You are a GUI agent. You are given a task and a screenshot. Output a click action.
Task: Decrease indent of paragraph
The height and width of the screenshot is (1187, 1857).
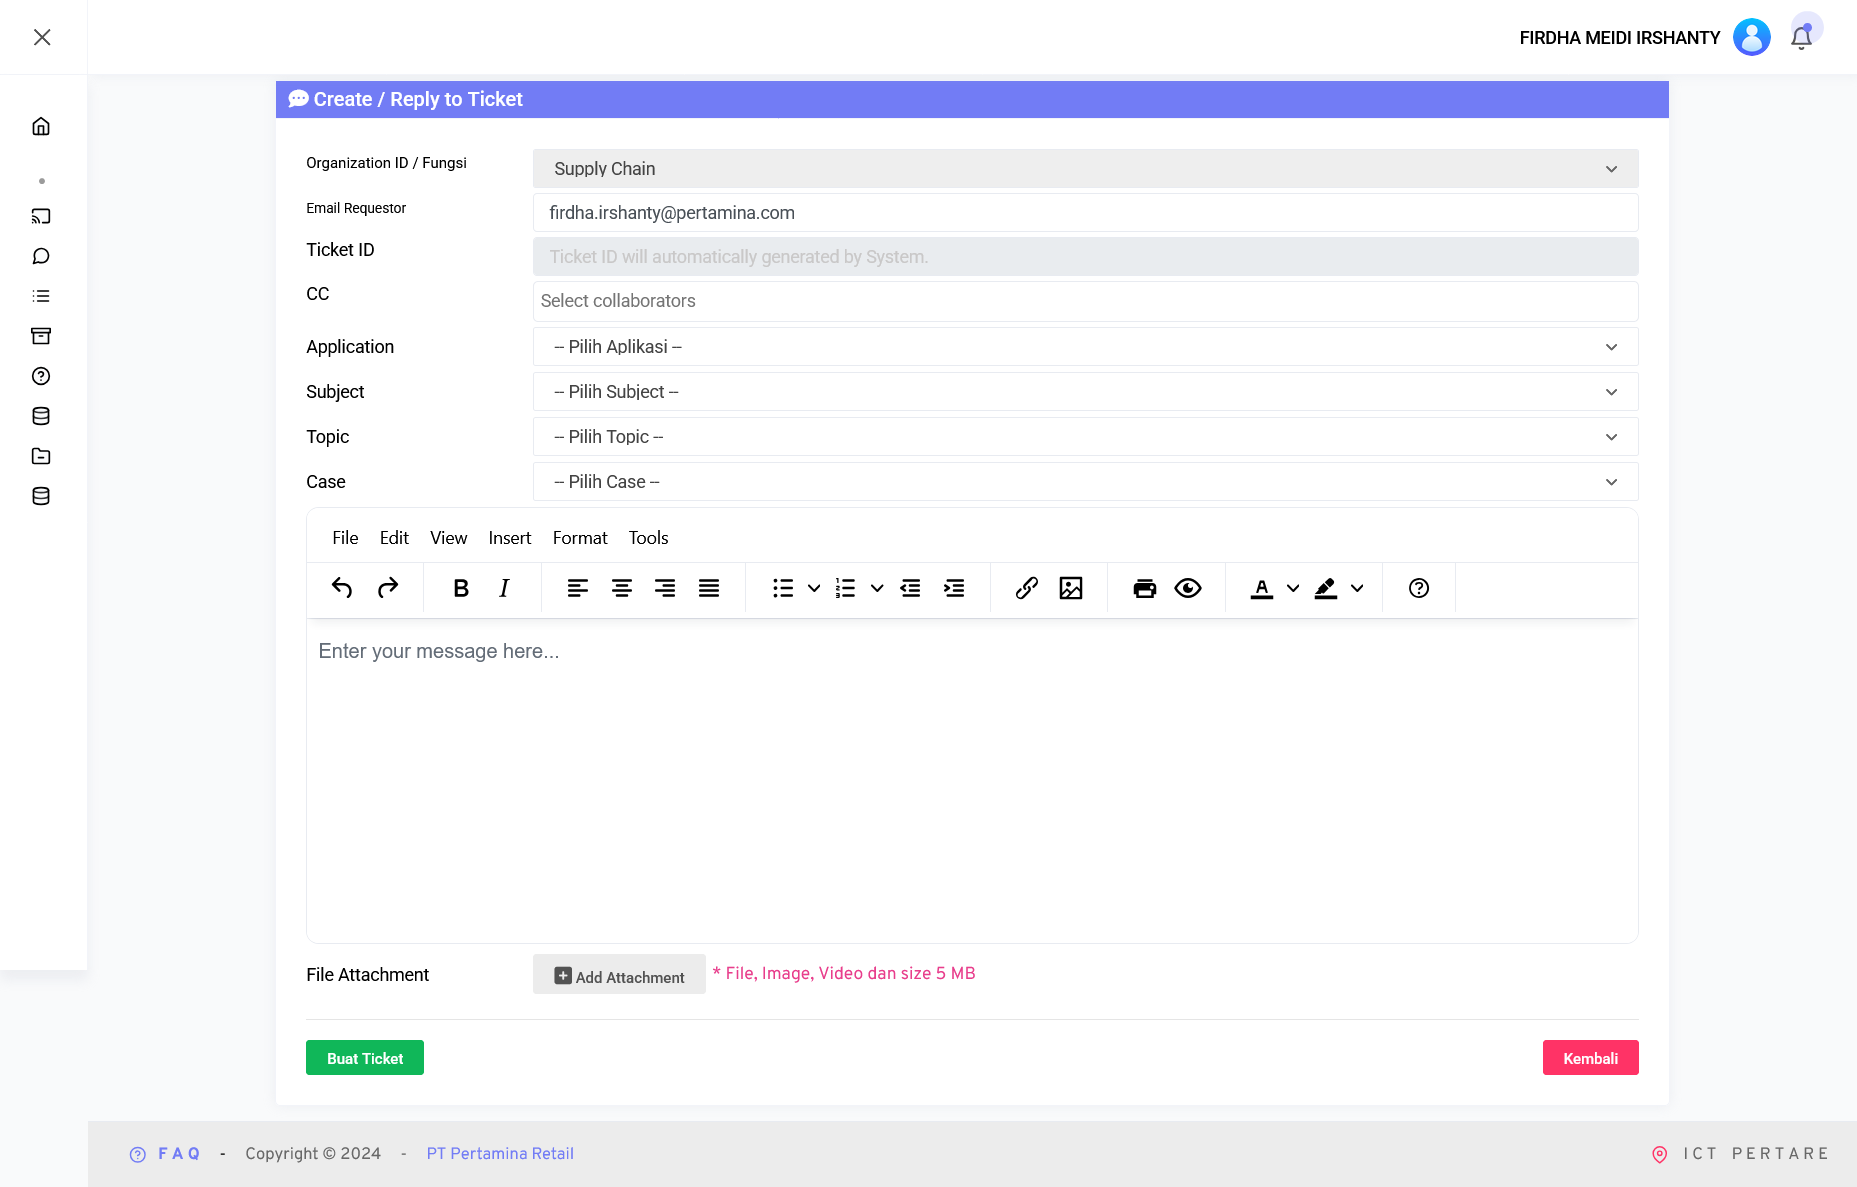pyautogui.click(x=910, y=588)
